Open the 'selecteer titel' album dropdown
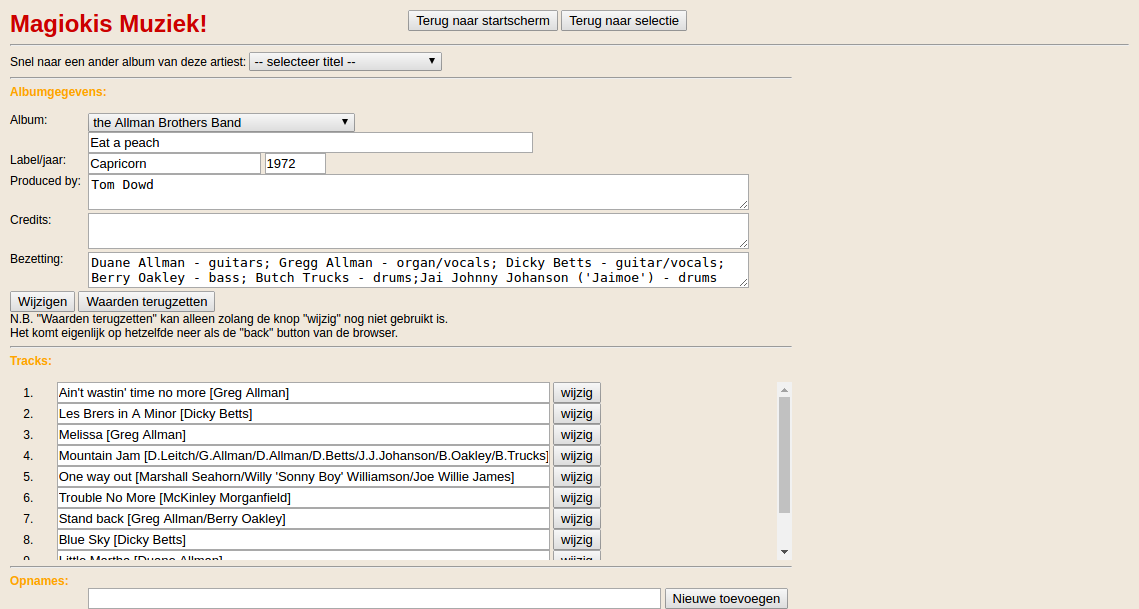The image size is (1139, 609). (345, 62)
